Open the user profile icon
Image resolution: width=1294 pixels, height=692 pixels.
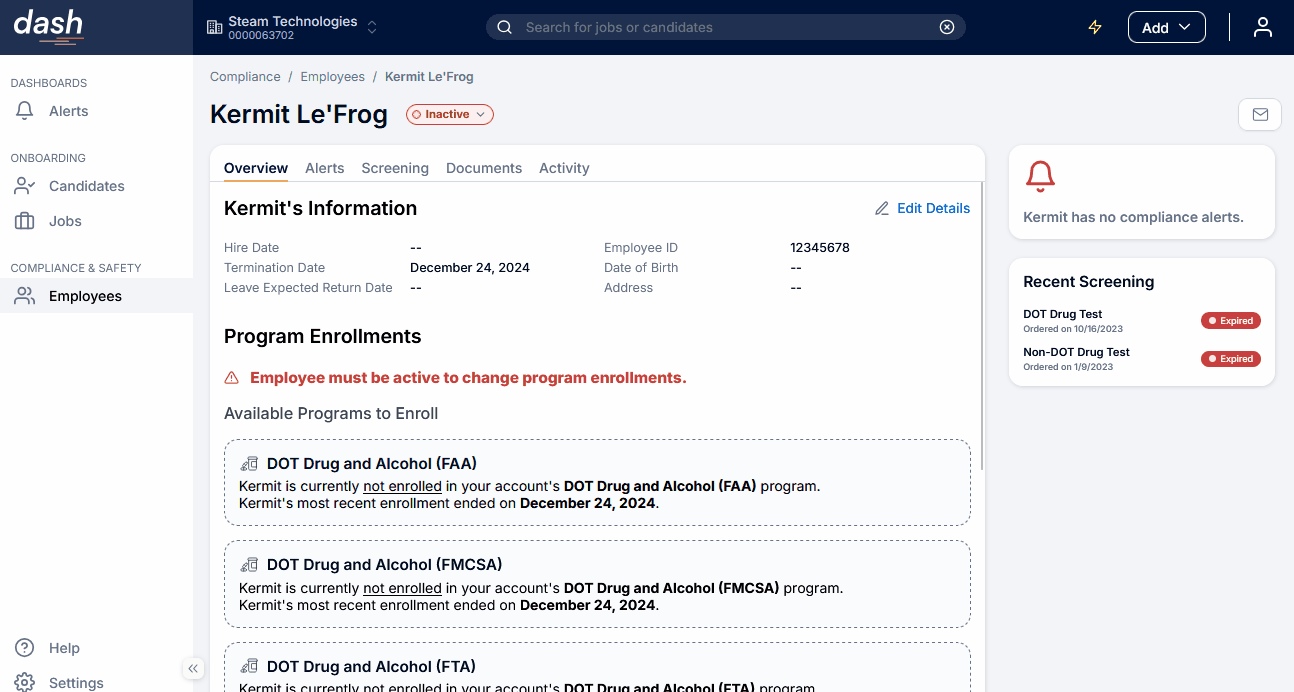click(1262, 27)
